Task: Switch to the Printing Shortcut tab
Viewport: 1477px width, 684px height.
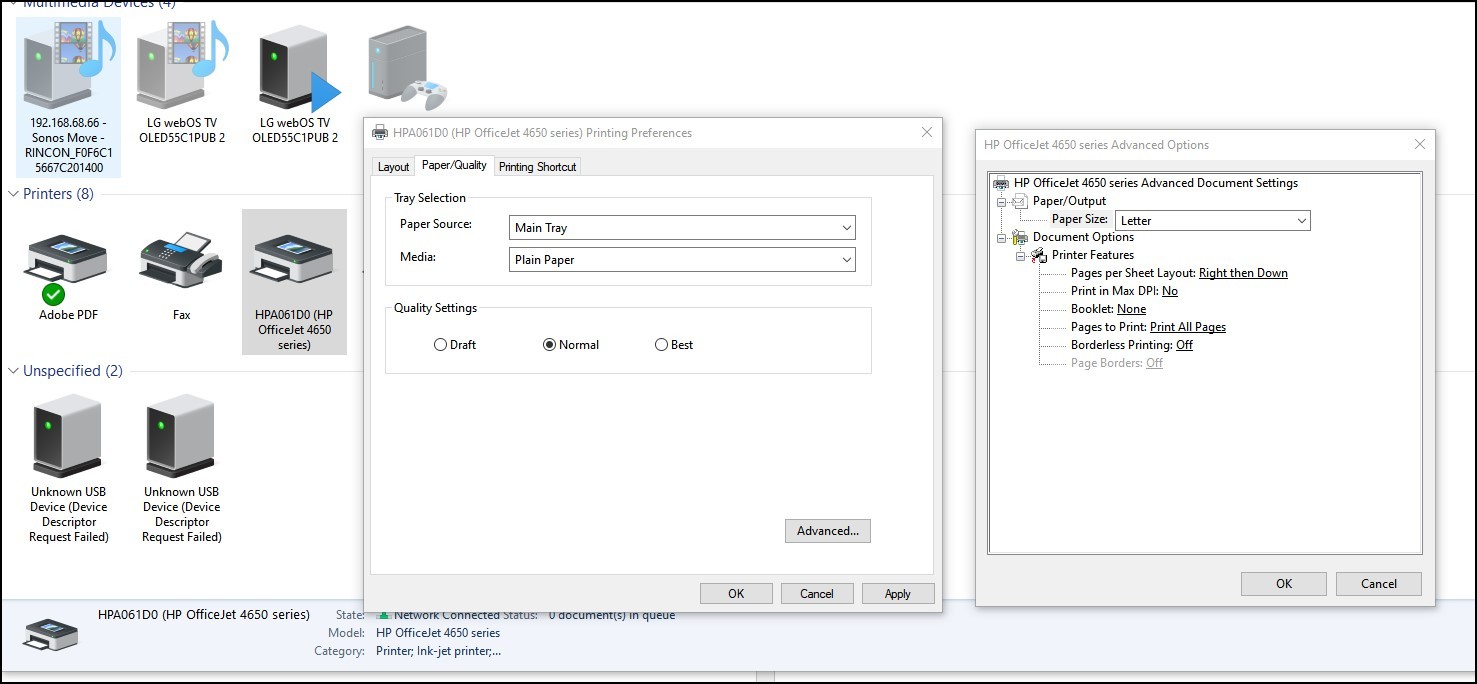Action: [x=537, y=166]
